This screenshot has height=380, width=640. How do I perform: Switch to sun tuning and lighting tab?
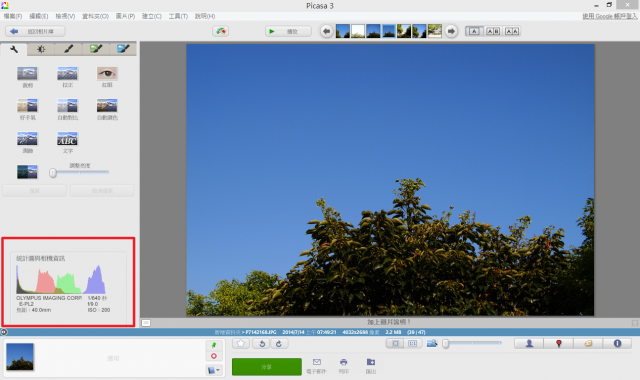(41, 49)
